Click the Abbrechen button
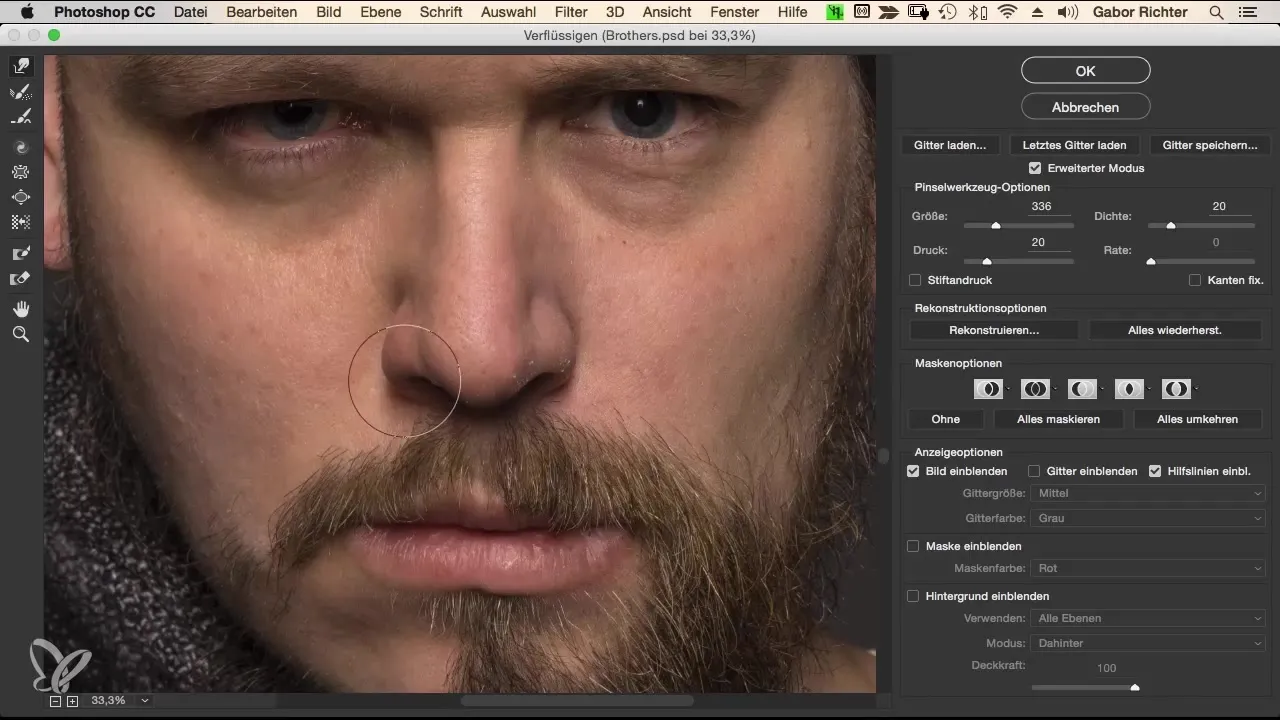The height and width of the screenshot is (720, 1280). pyautogui.click(x=1085, y=107)
